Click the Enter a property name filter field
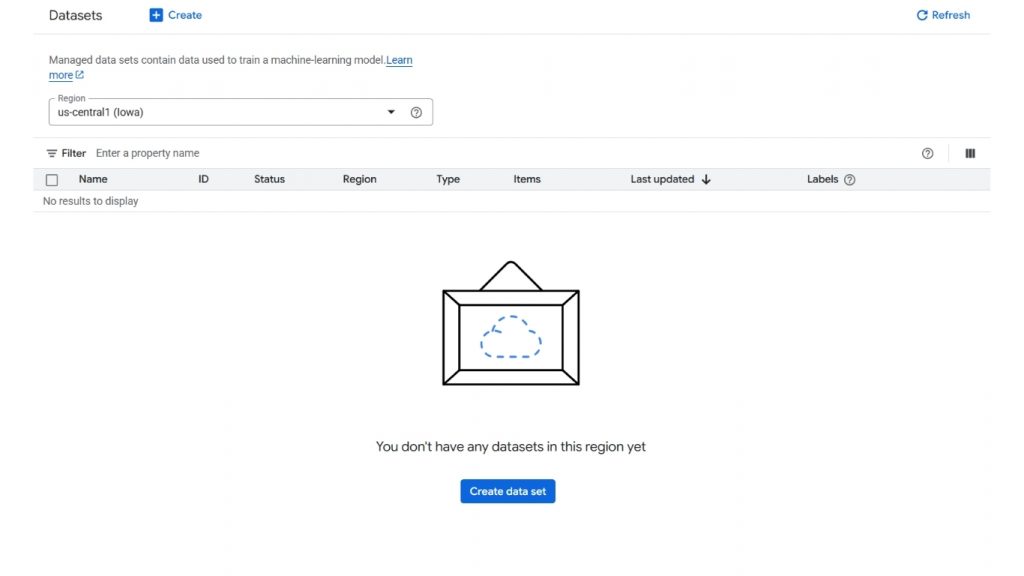 [x=148, y=153]
